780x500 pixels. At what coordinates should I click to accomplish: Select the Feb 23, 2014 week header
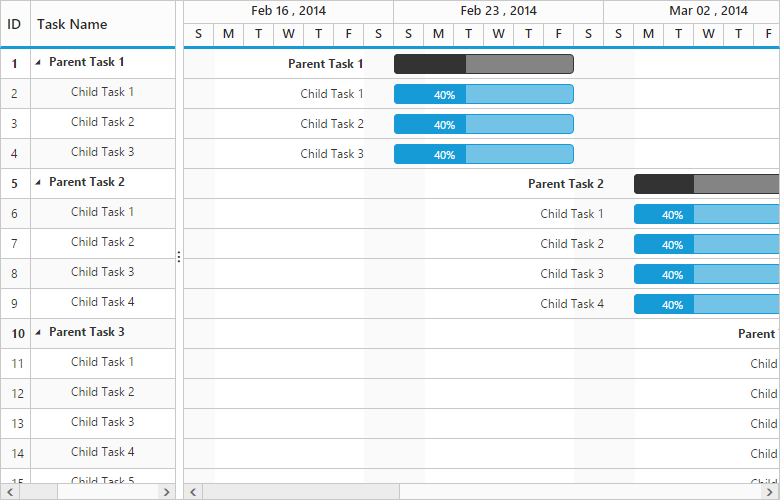pyautogui.click(x=498, y=11)
